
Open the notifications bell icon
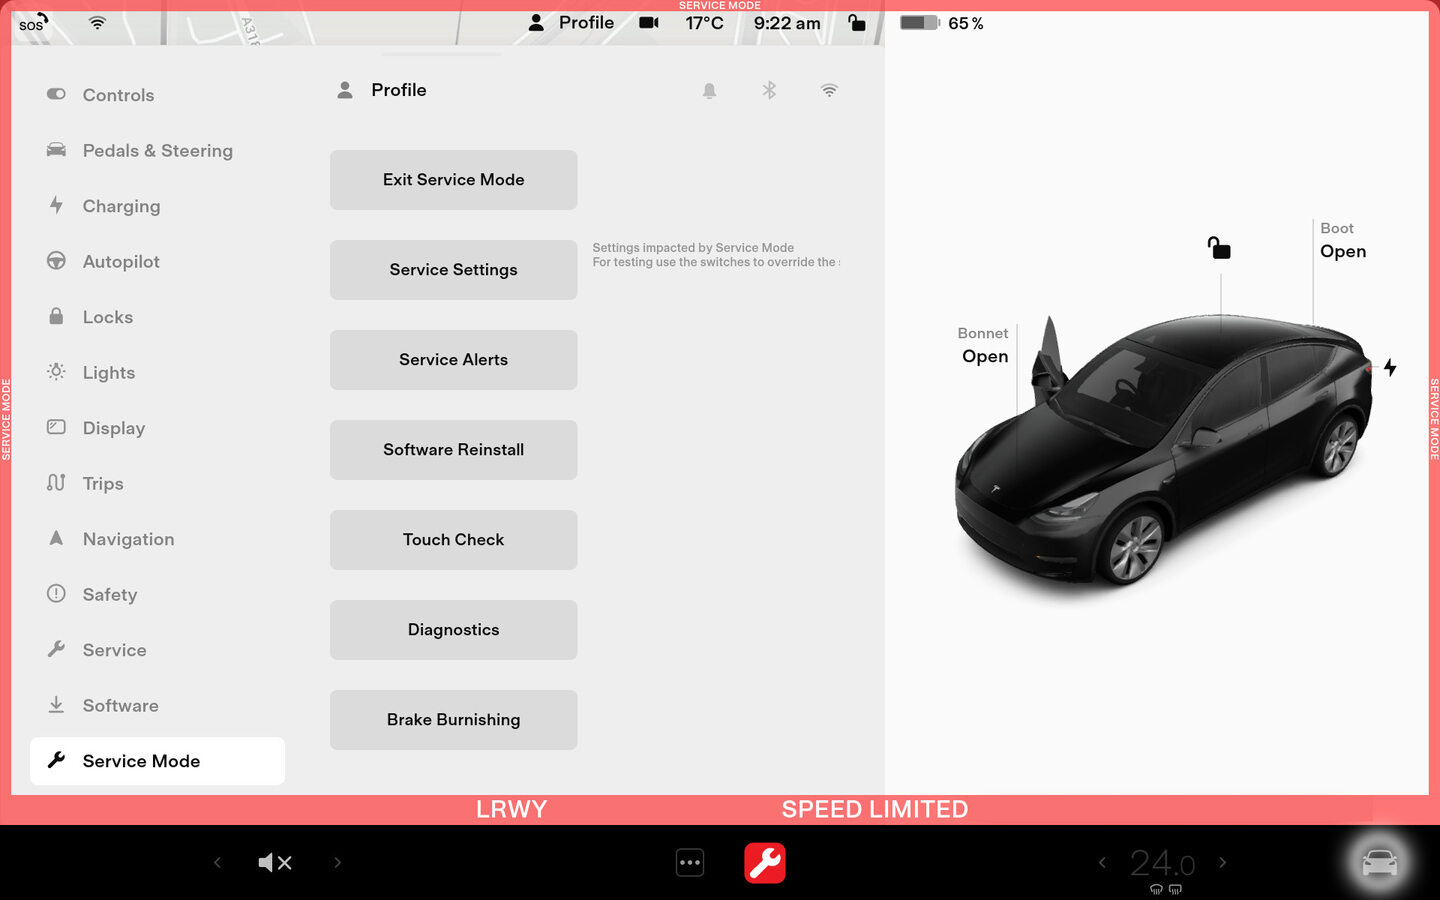coord(709,91)
